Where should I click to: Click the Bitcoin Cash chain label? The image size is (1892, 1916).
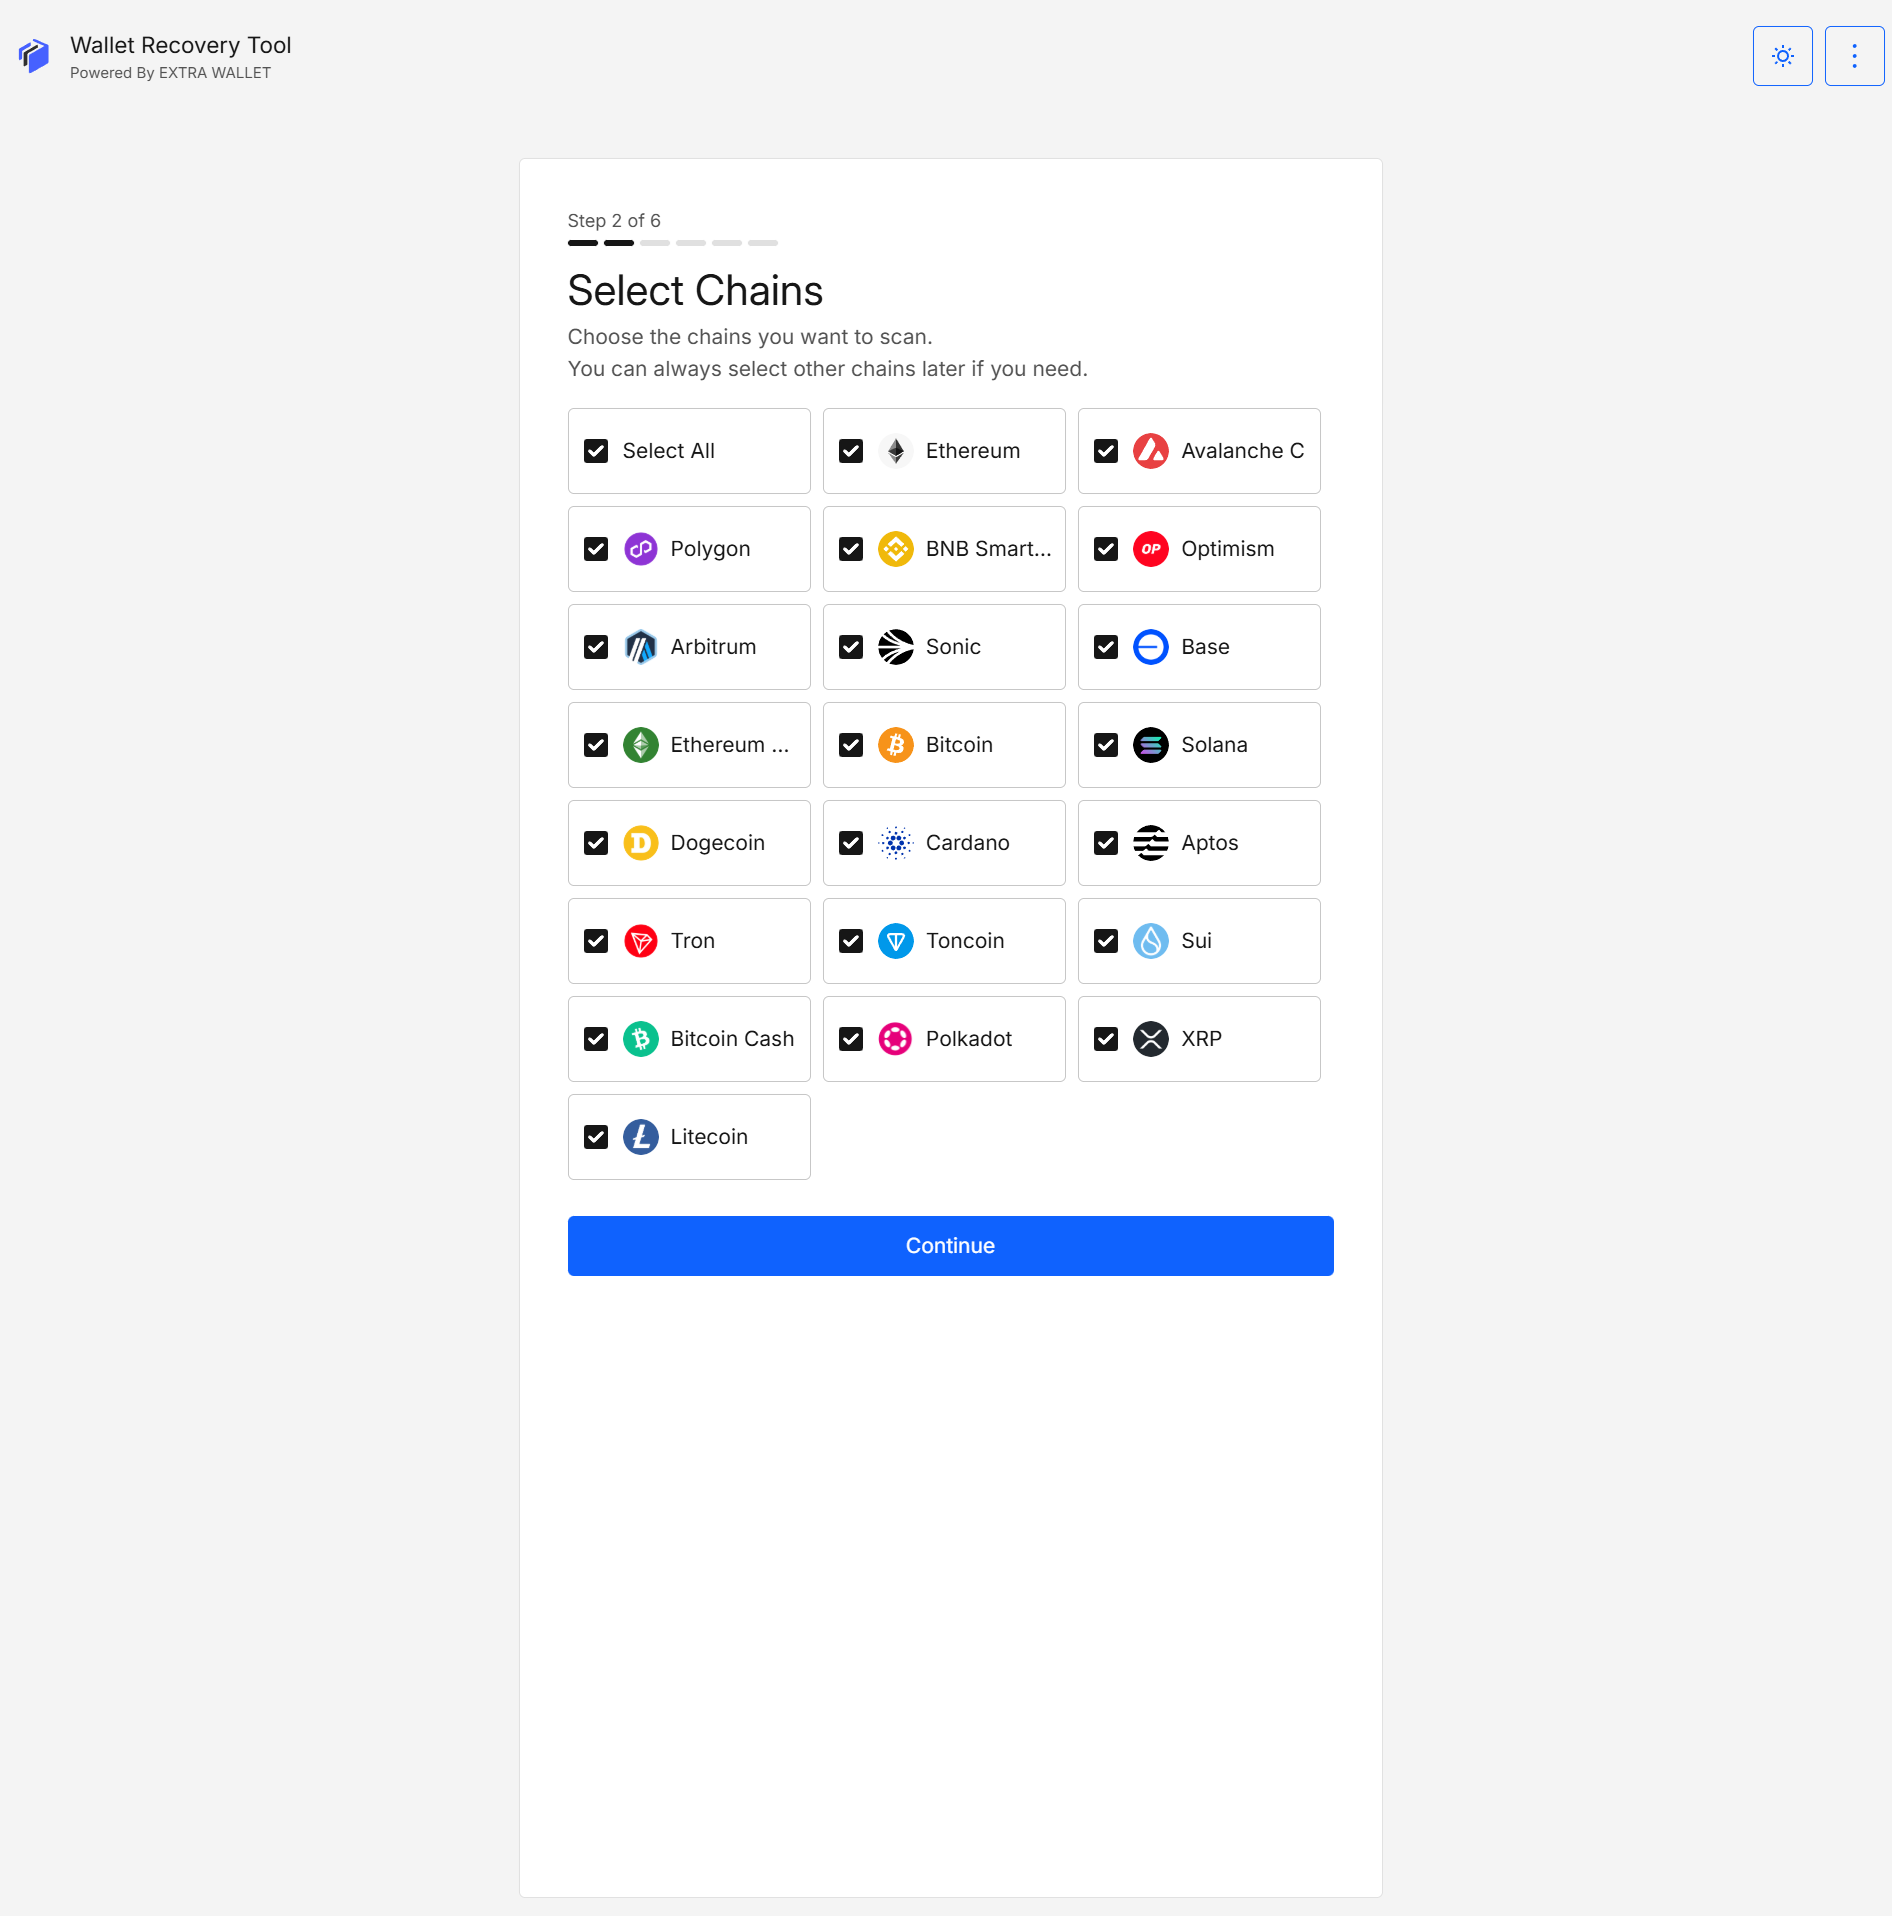coord(732,1039)
